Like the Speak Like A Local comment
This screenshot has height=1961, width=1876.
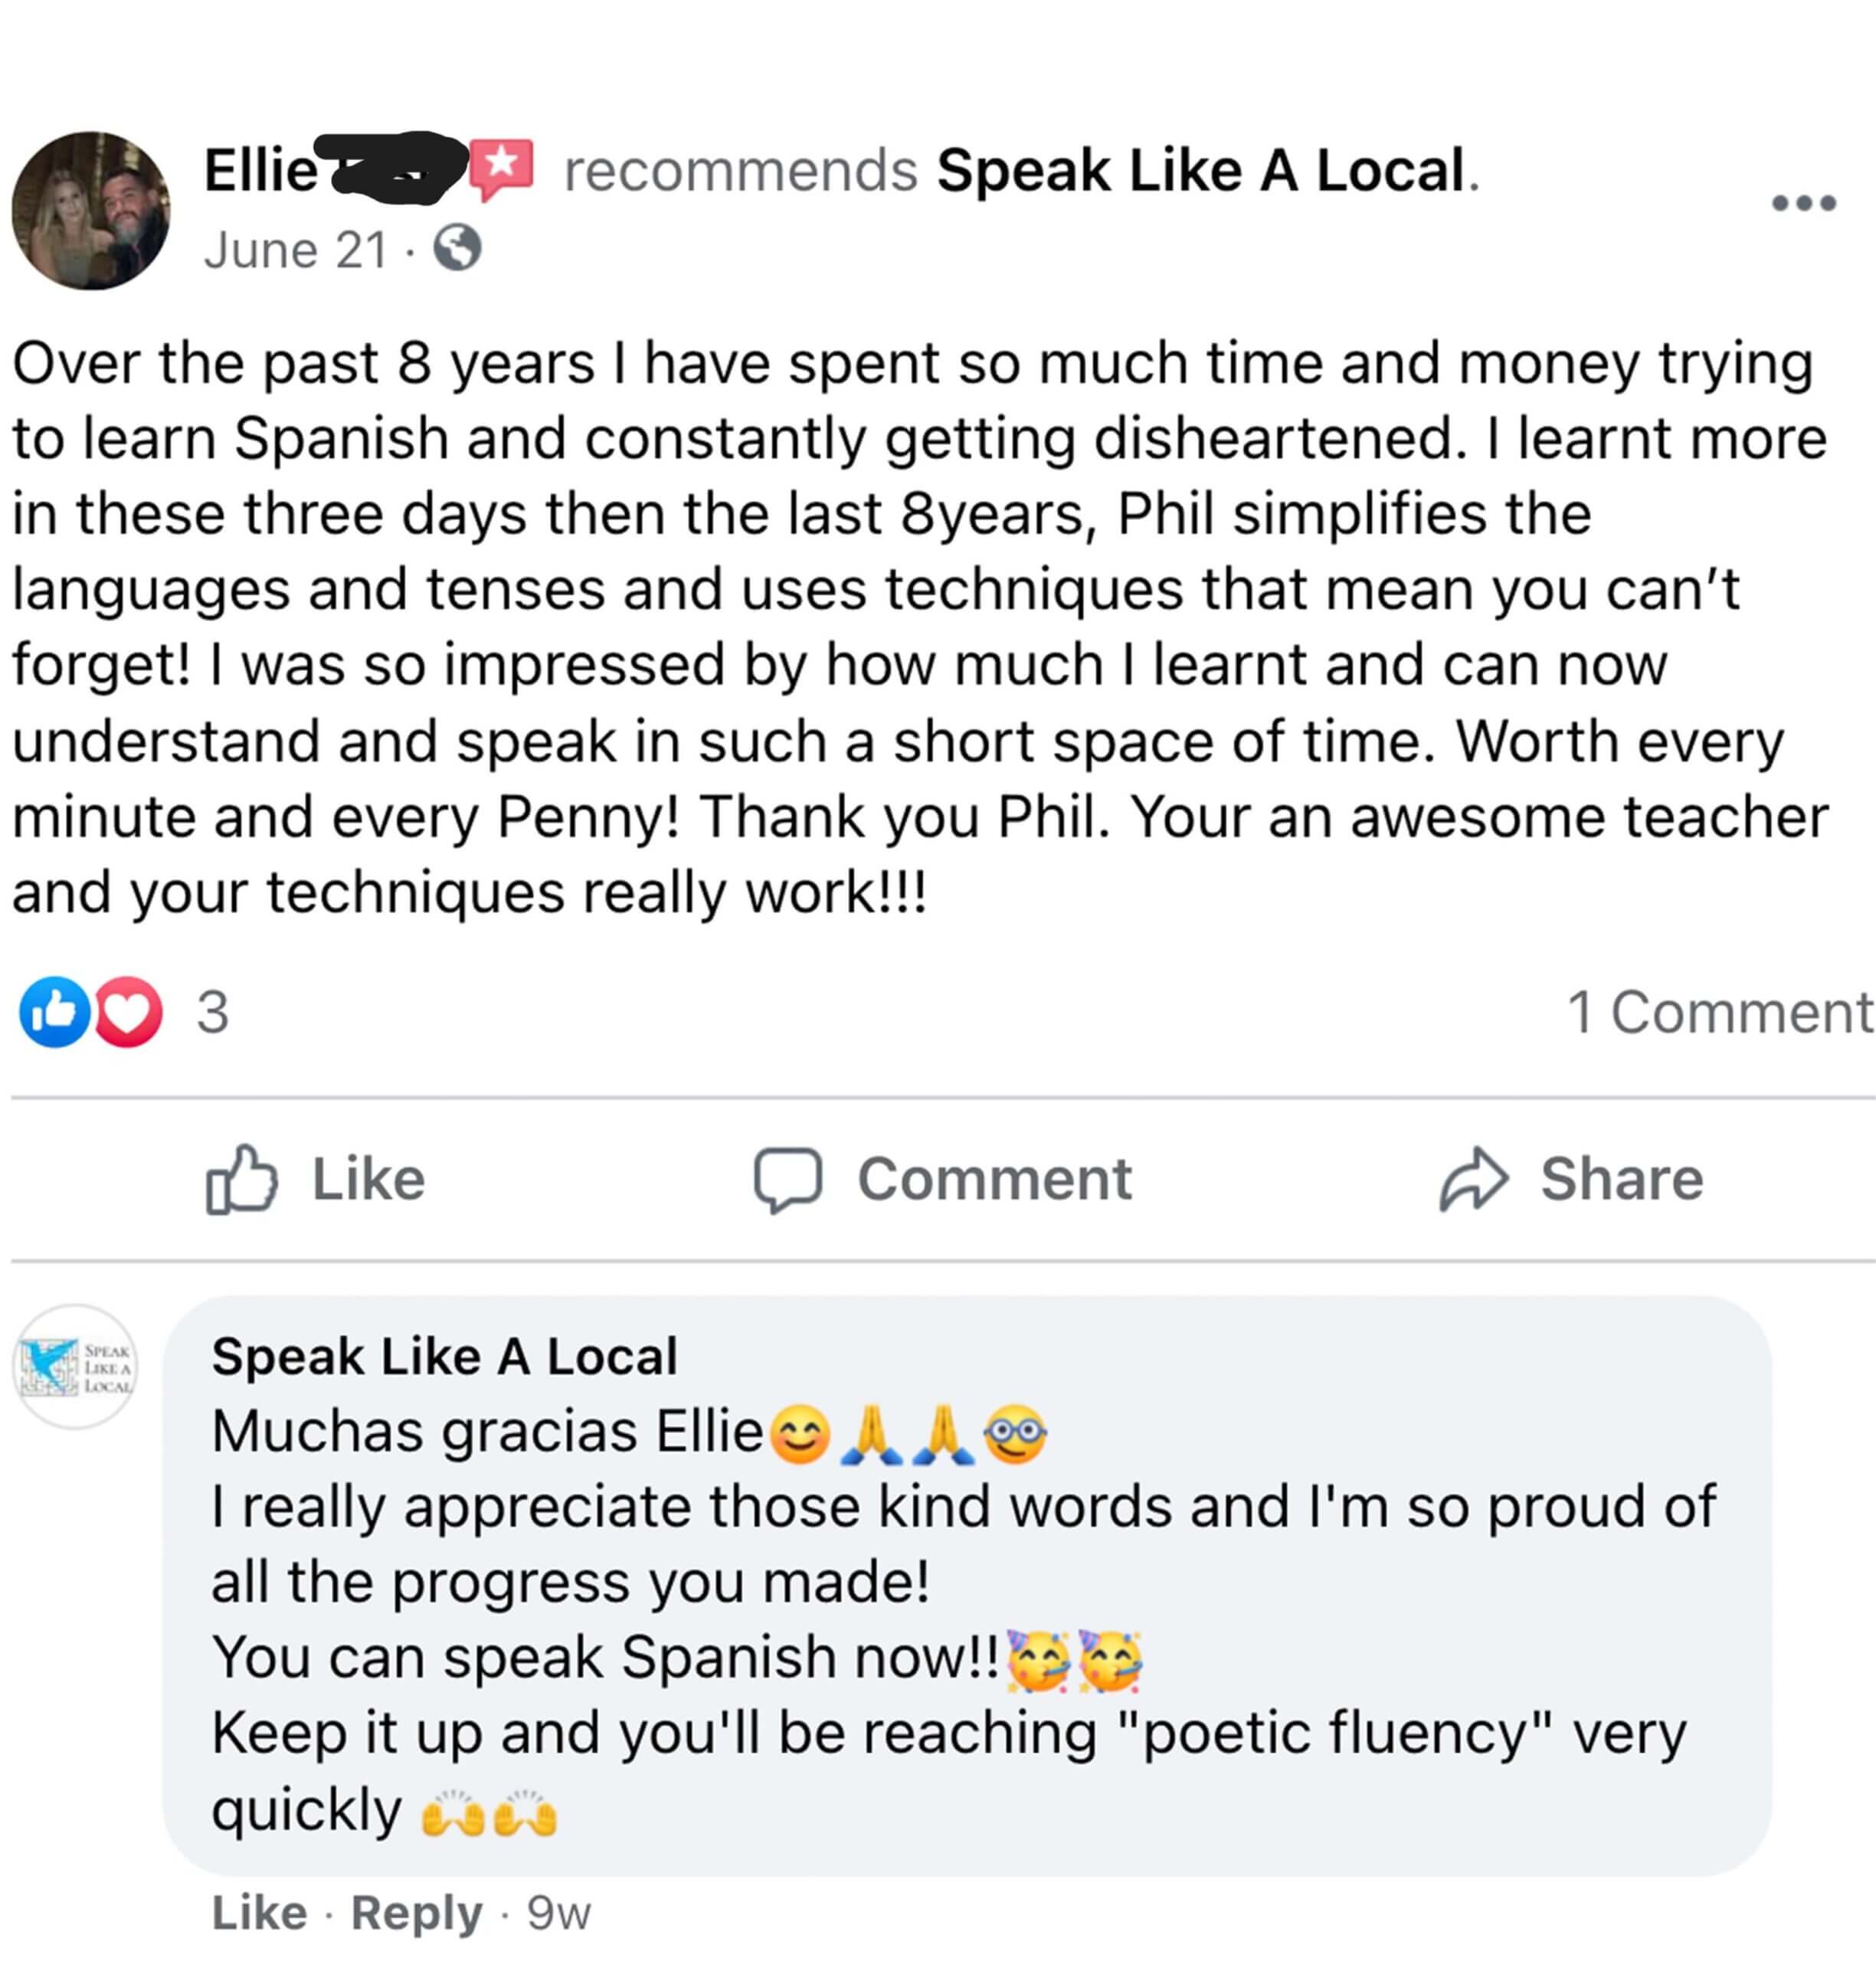259,1913
